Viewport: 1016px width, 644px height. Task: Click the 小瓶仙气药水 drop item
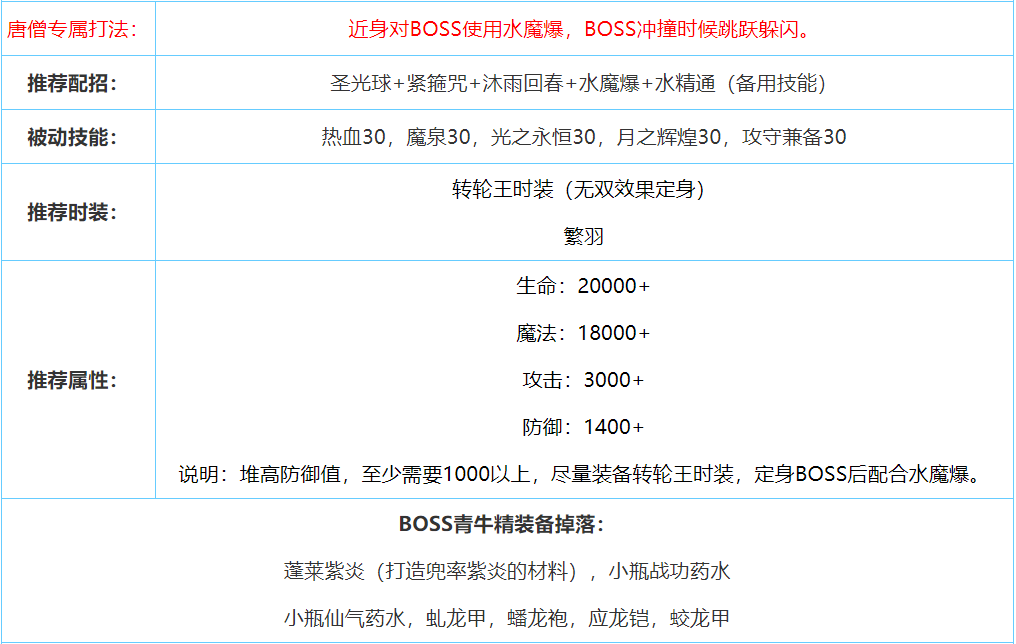pyautogui.click(x=343, y=618)
